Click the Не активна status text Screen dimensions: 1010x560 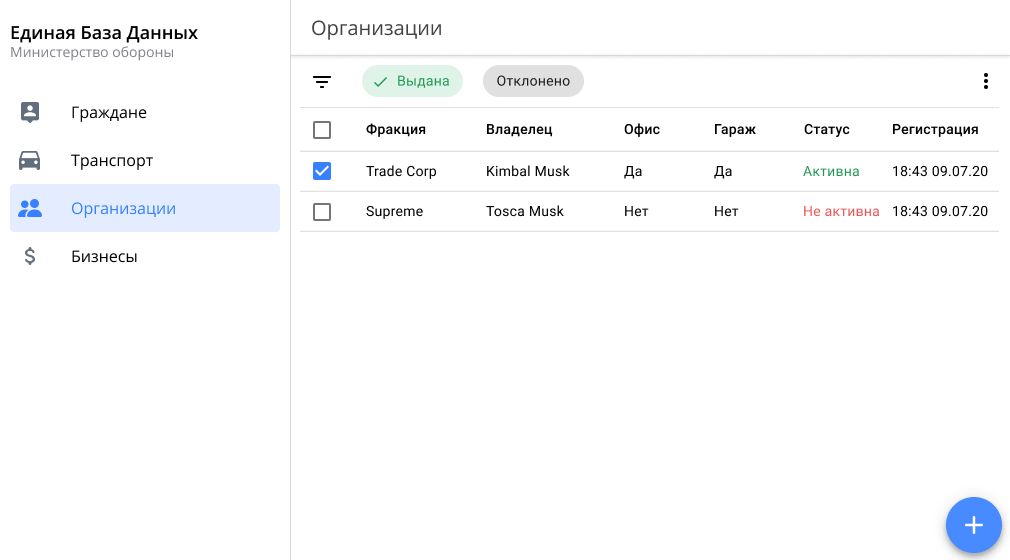[x=841, y=212]
